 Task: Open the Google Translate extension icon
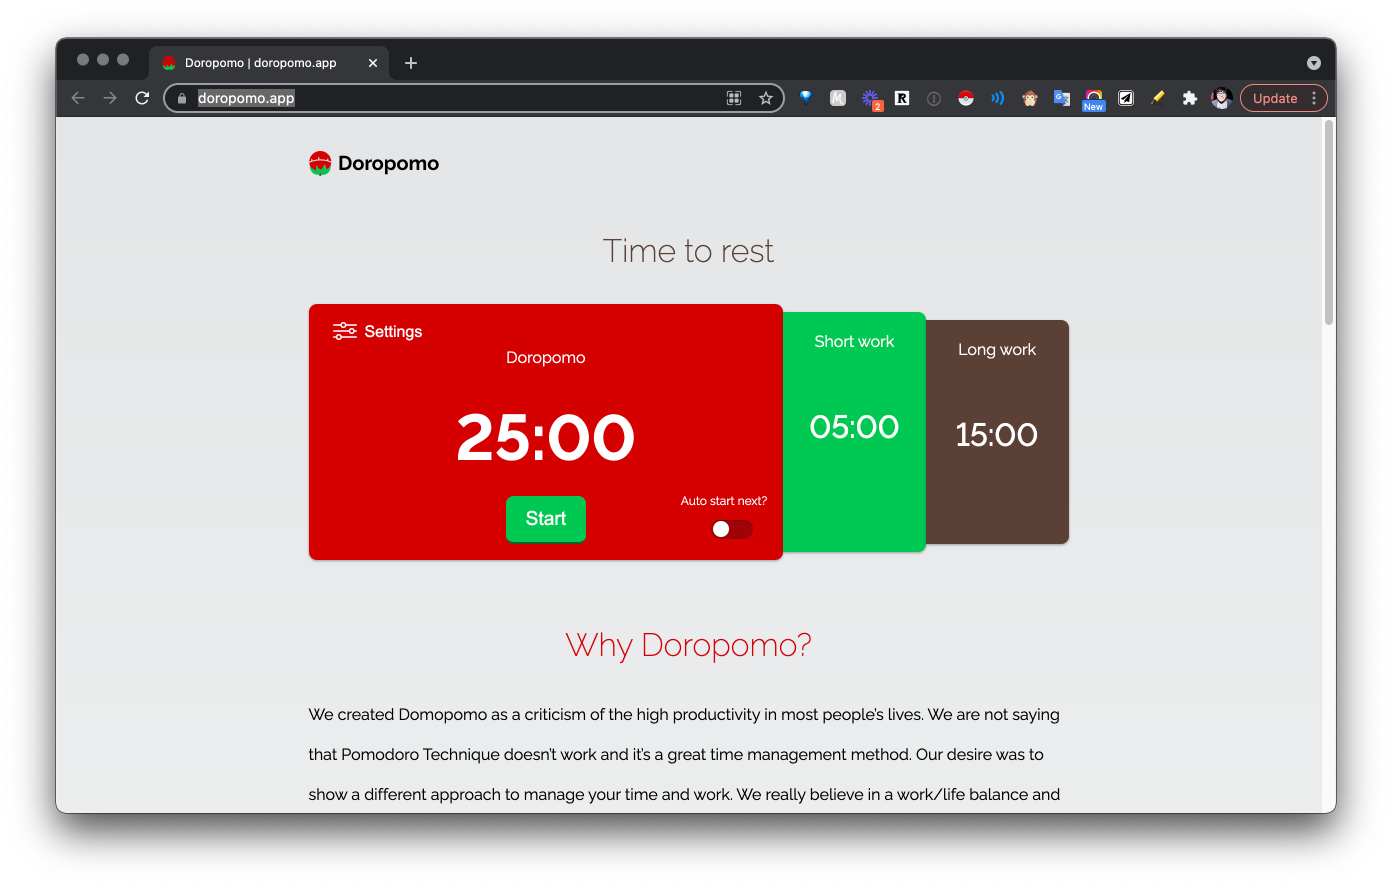click(1062, 98)
